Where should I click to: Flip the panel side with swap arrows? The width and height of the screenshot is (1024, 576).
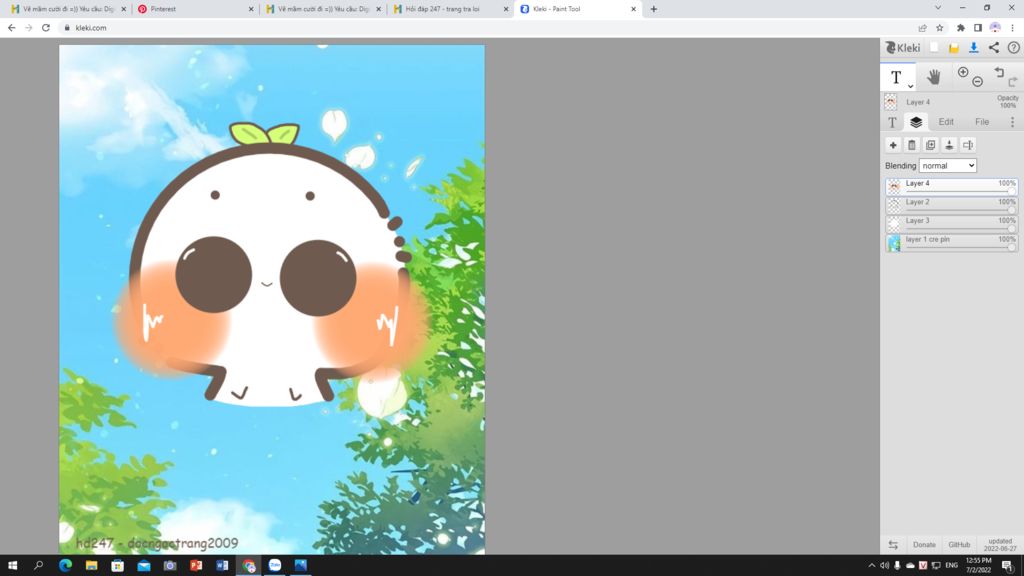pyautogui.click(x=893, y=545)
